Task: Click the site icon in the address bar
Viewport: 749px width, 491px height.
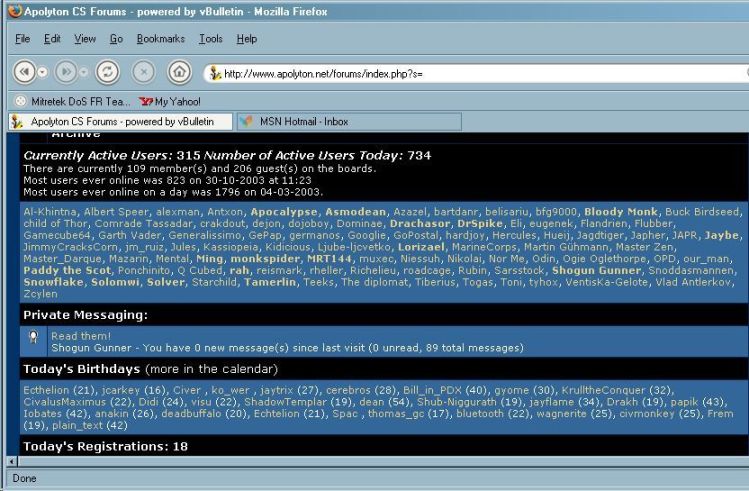Action: click(214, 73)
